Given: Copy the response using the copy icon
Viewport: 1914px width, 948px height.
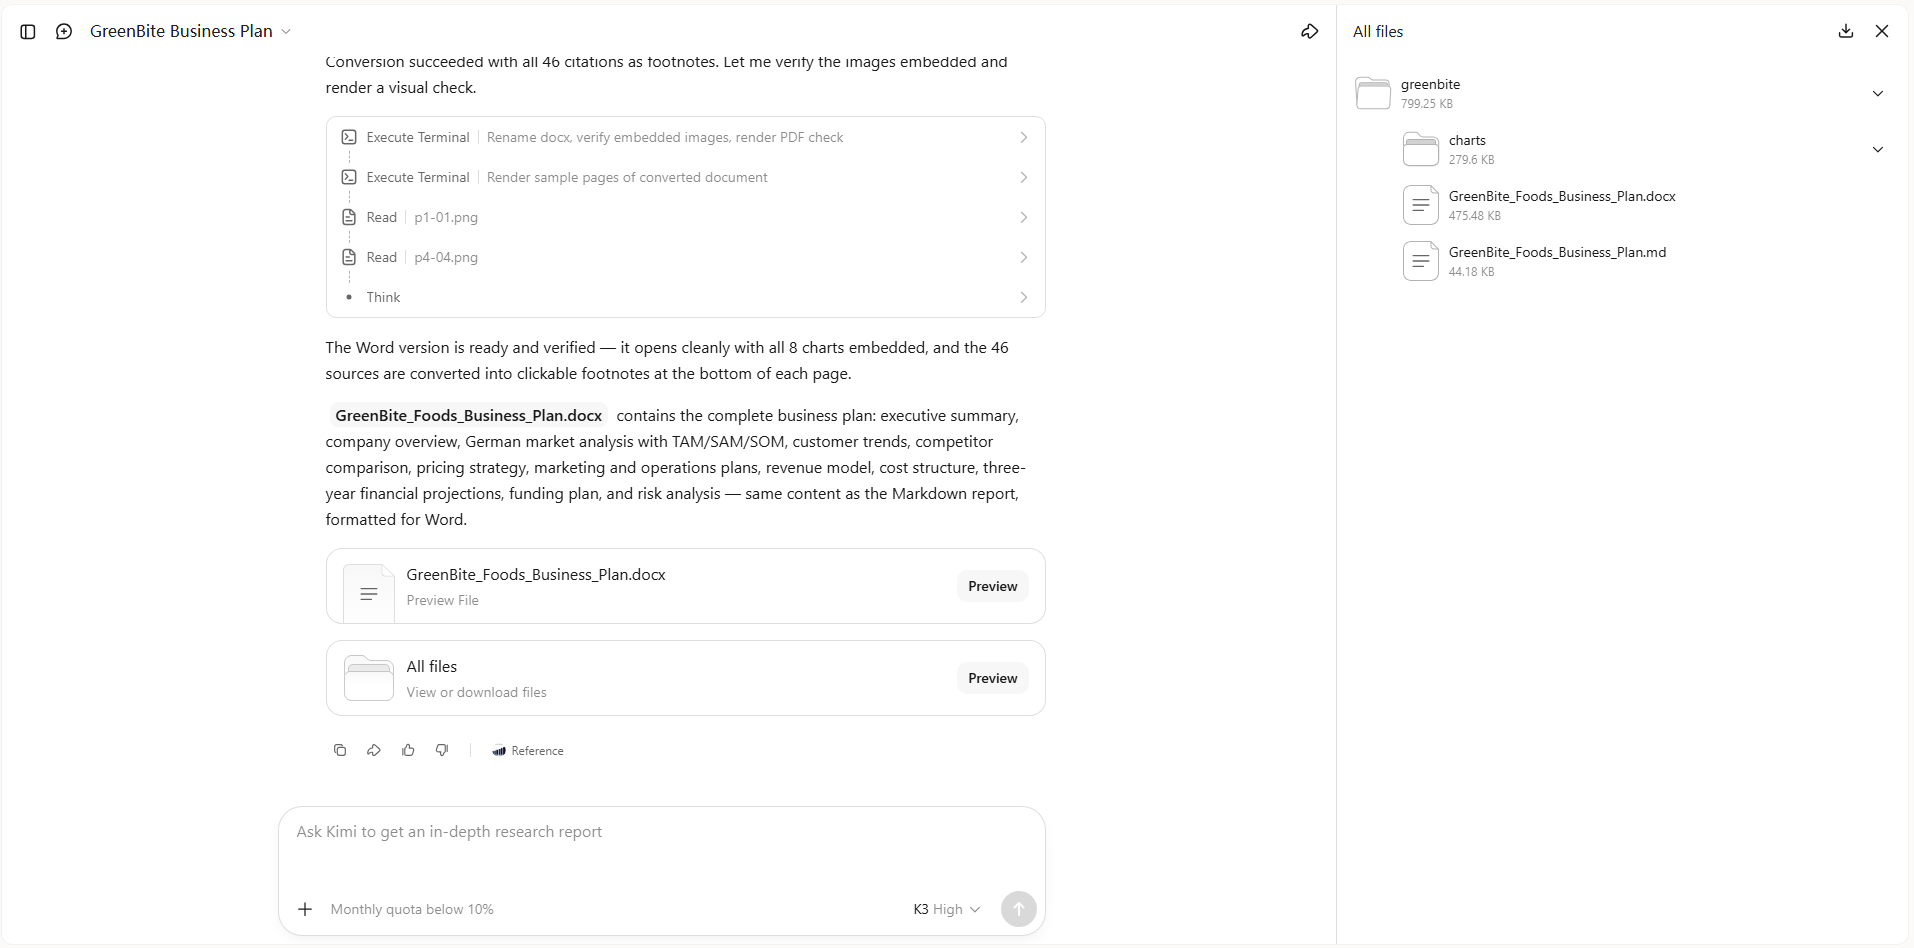Looking at the screenshot, I should tap(340, 750).
